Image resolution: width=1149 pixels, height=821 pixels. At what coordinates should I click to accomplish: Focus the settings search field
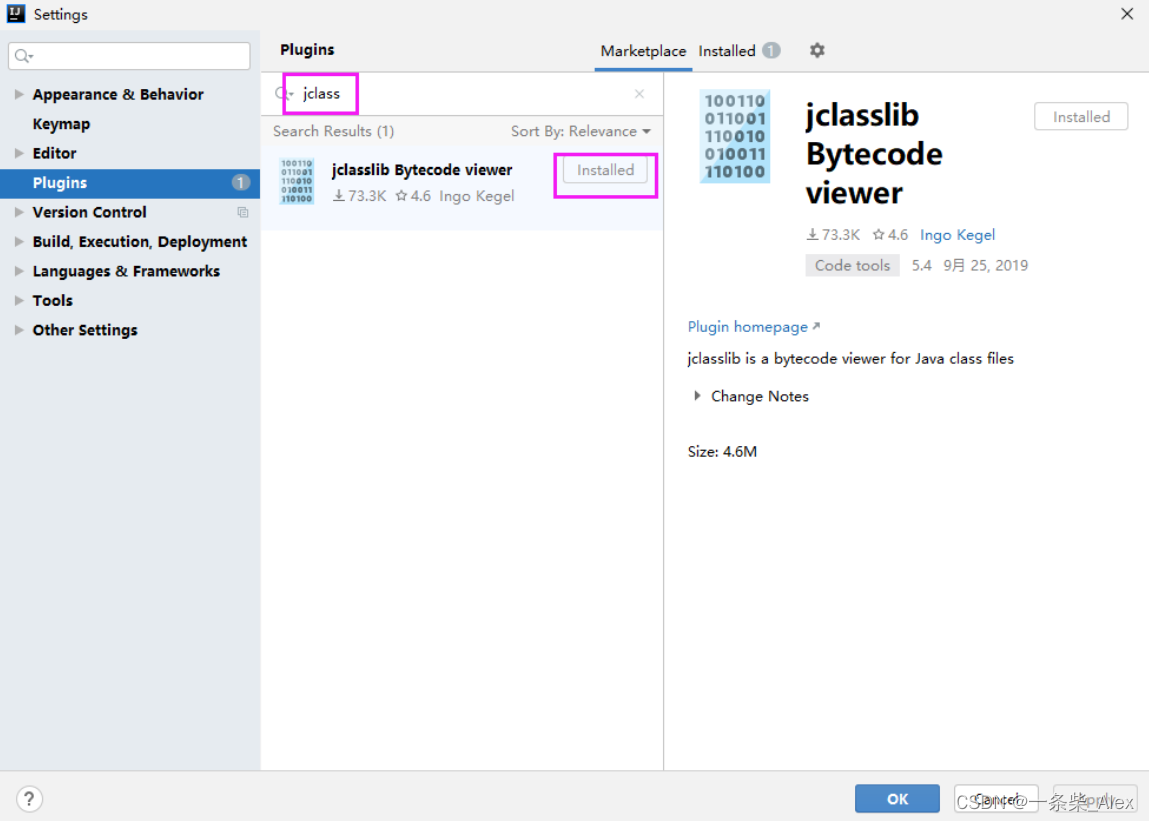point(130,56)
